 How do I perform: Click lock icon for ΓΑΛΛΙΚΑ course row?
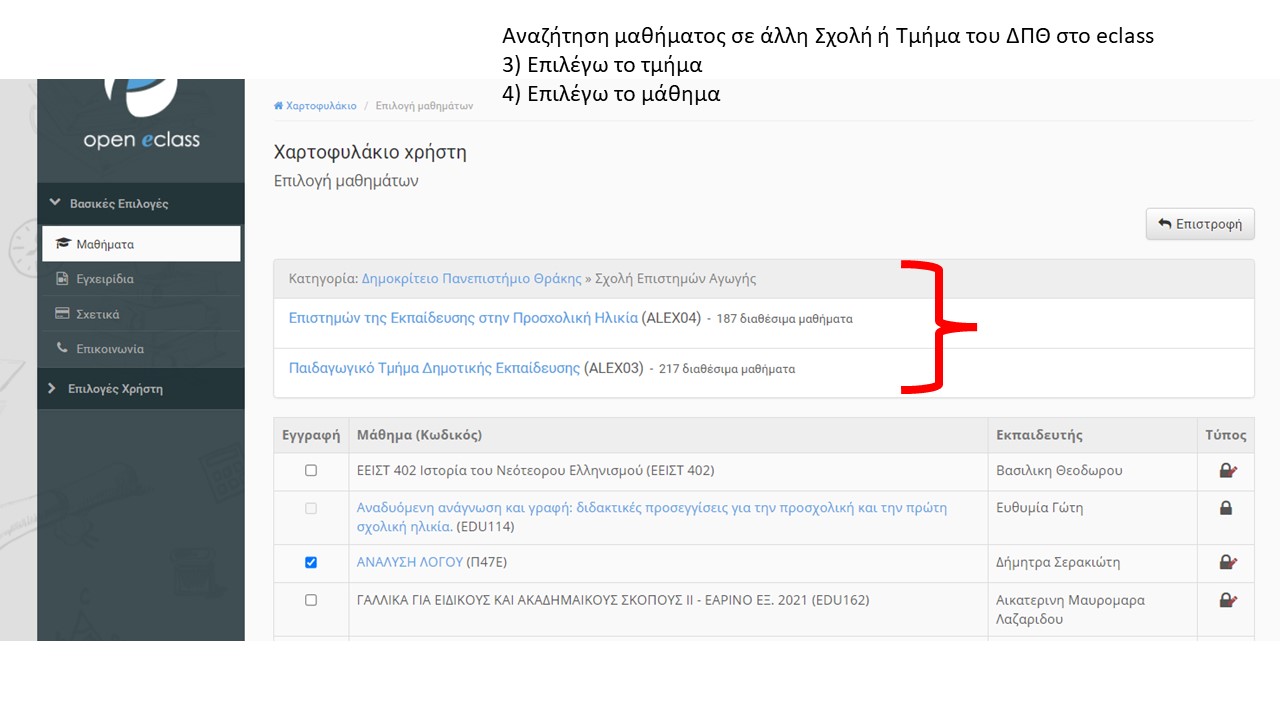pos(1227,601)
